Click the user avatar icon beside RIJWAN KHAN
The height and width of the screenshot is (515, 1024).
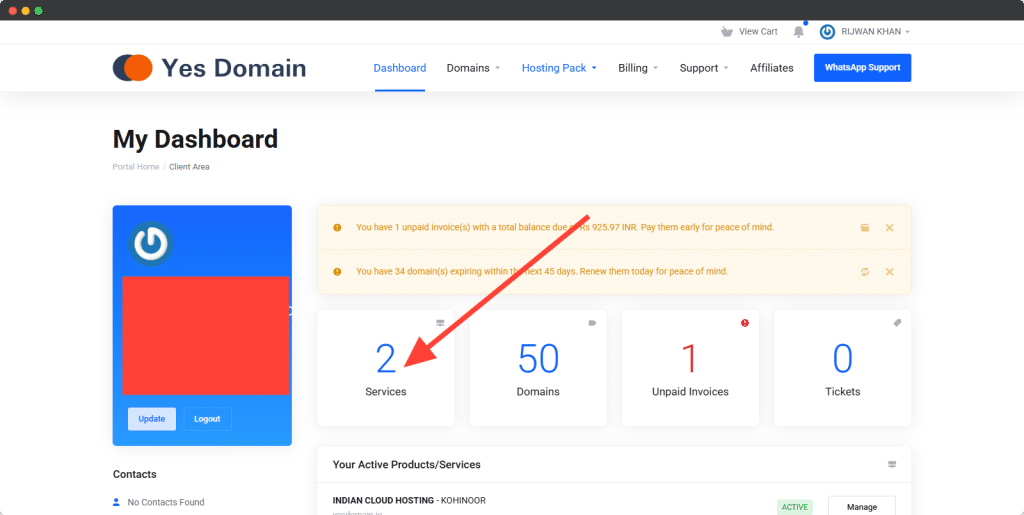coord(827,31)
